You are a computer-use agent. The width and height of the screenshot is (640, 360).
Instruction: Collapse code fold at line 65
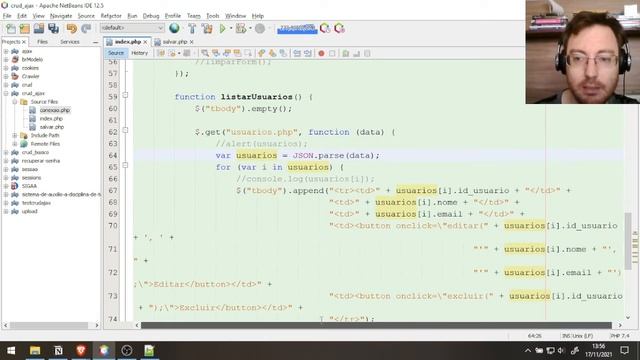(x=125, y=165)
